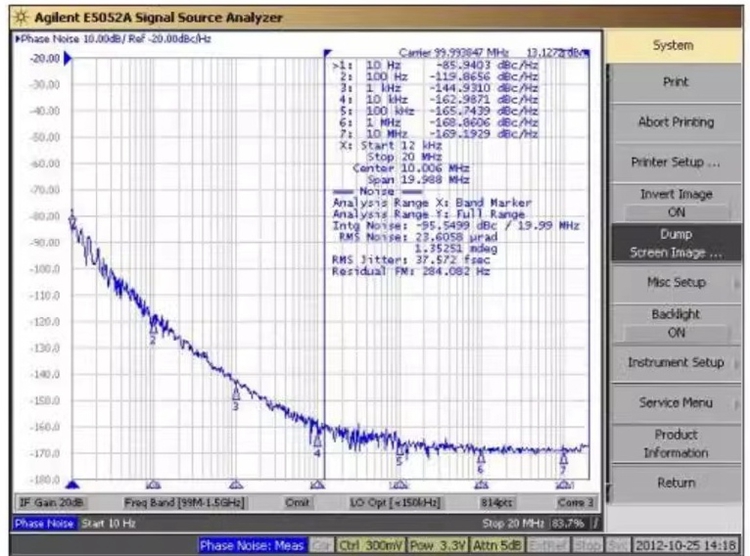Image resolution: width=750 pixels, height=556 pixels.
Task: Select the Phase Noise tab at bottom left
Action: (x=43, y=522)
